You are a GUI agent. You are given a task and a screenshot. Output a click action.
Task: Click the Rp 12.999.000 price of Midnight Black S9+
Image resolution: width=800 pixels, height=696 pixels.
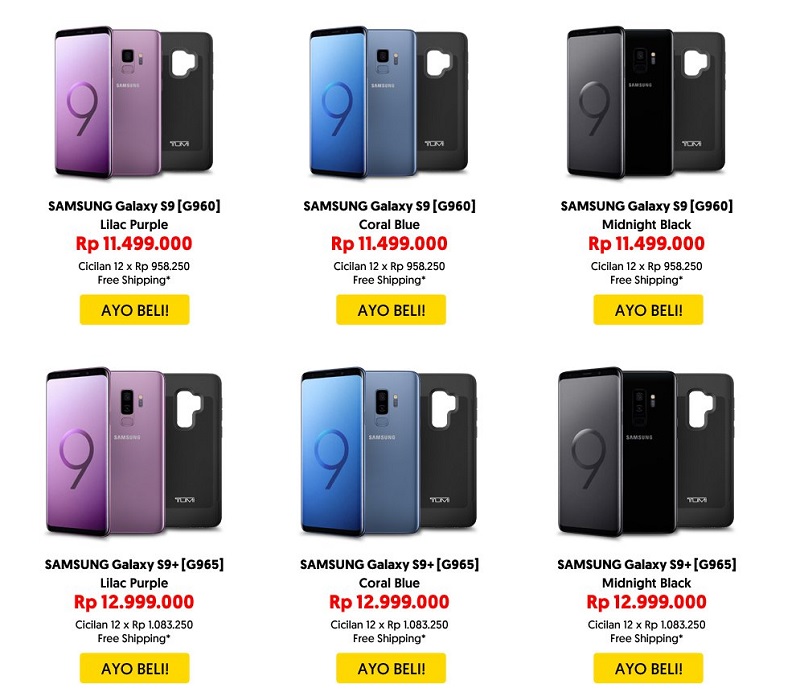tap(646, 602)
